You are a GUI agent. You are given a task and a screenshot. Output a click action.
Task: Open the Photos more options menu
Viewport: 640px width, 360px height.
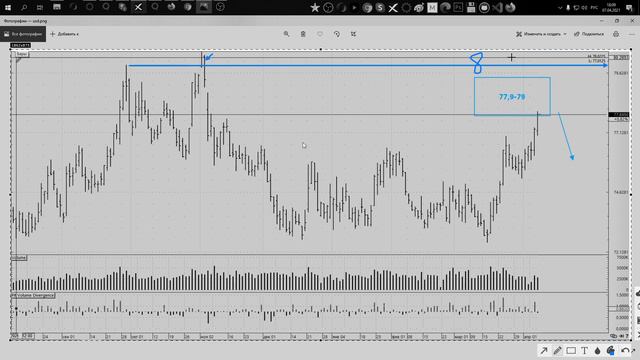[x=631, y=34]
